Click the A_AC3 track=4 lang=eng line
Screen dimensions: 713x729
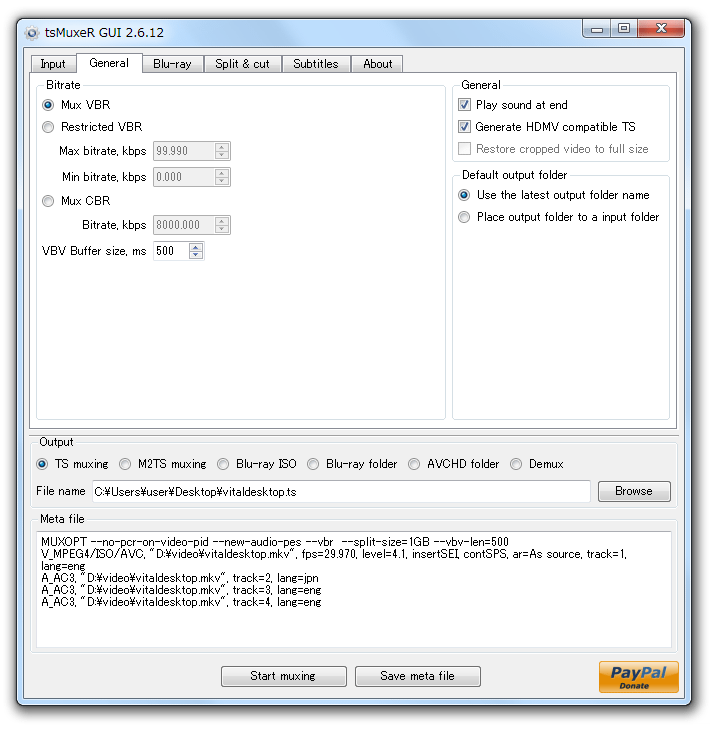click(181, 603)
